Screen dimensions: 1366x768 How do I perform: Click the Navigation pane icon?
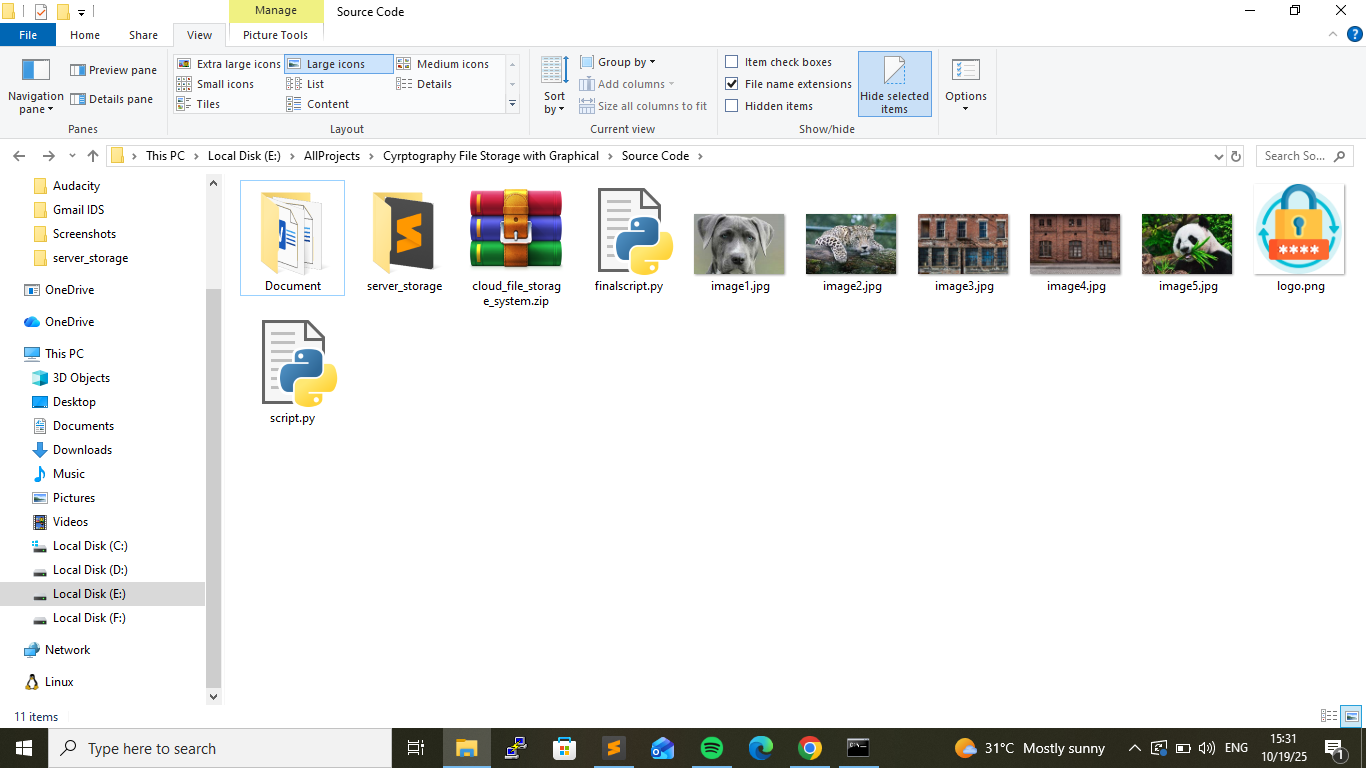click(x=36, y=70)
